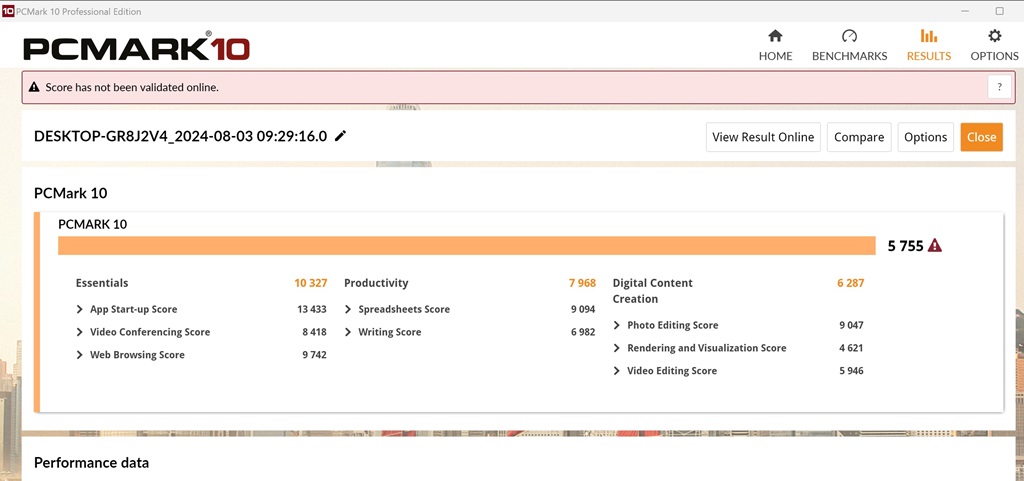Click the Digital Content Creation heading
Screen dimensions: 1024x481
[652, 290]
